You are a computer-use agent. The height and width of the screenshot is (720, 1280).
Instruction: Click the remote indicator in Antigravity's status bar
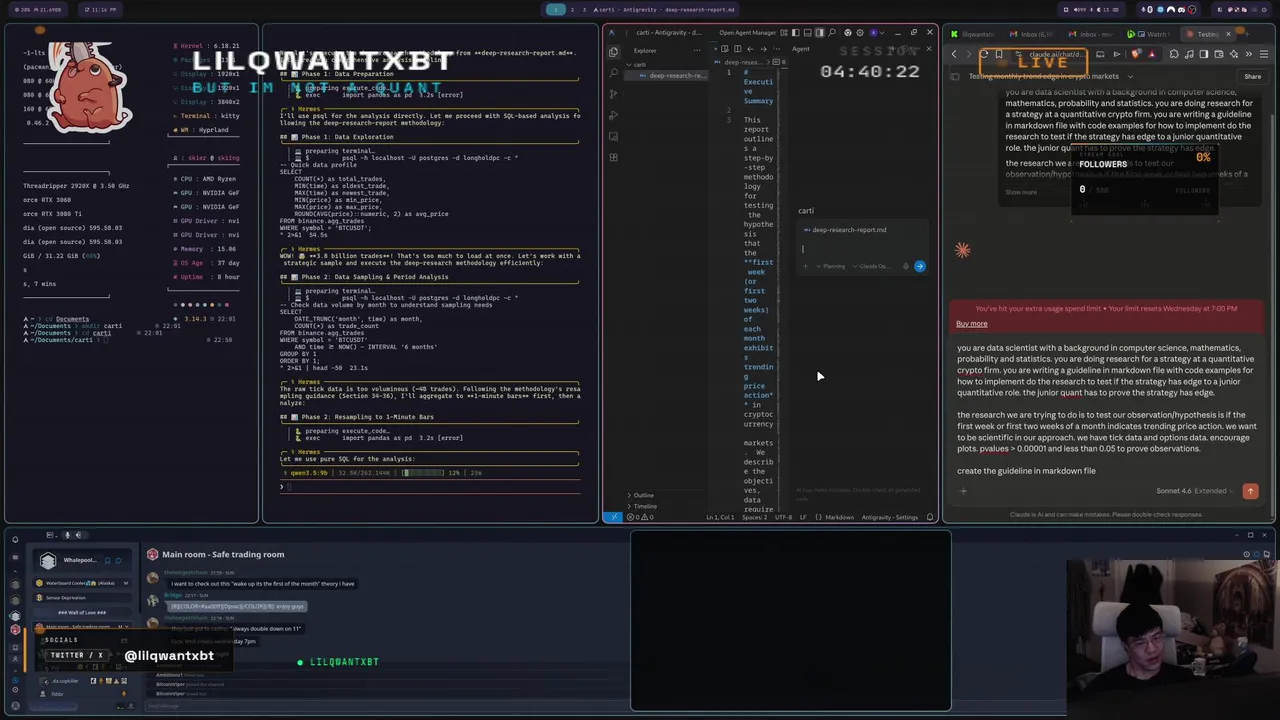pos(614,517)
